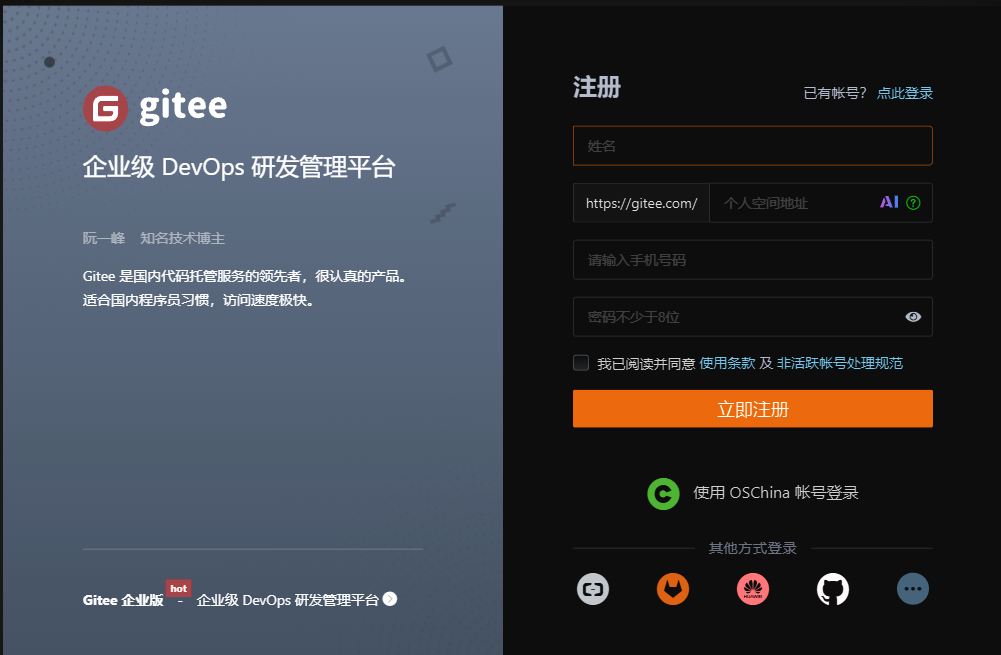Screen dimensions: 1001x655
Task: Click the 注册 heading
Action: 597,87
